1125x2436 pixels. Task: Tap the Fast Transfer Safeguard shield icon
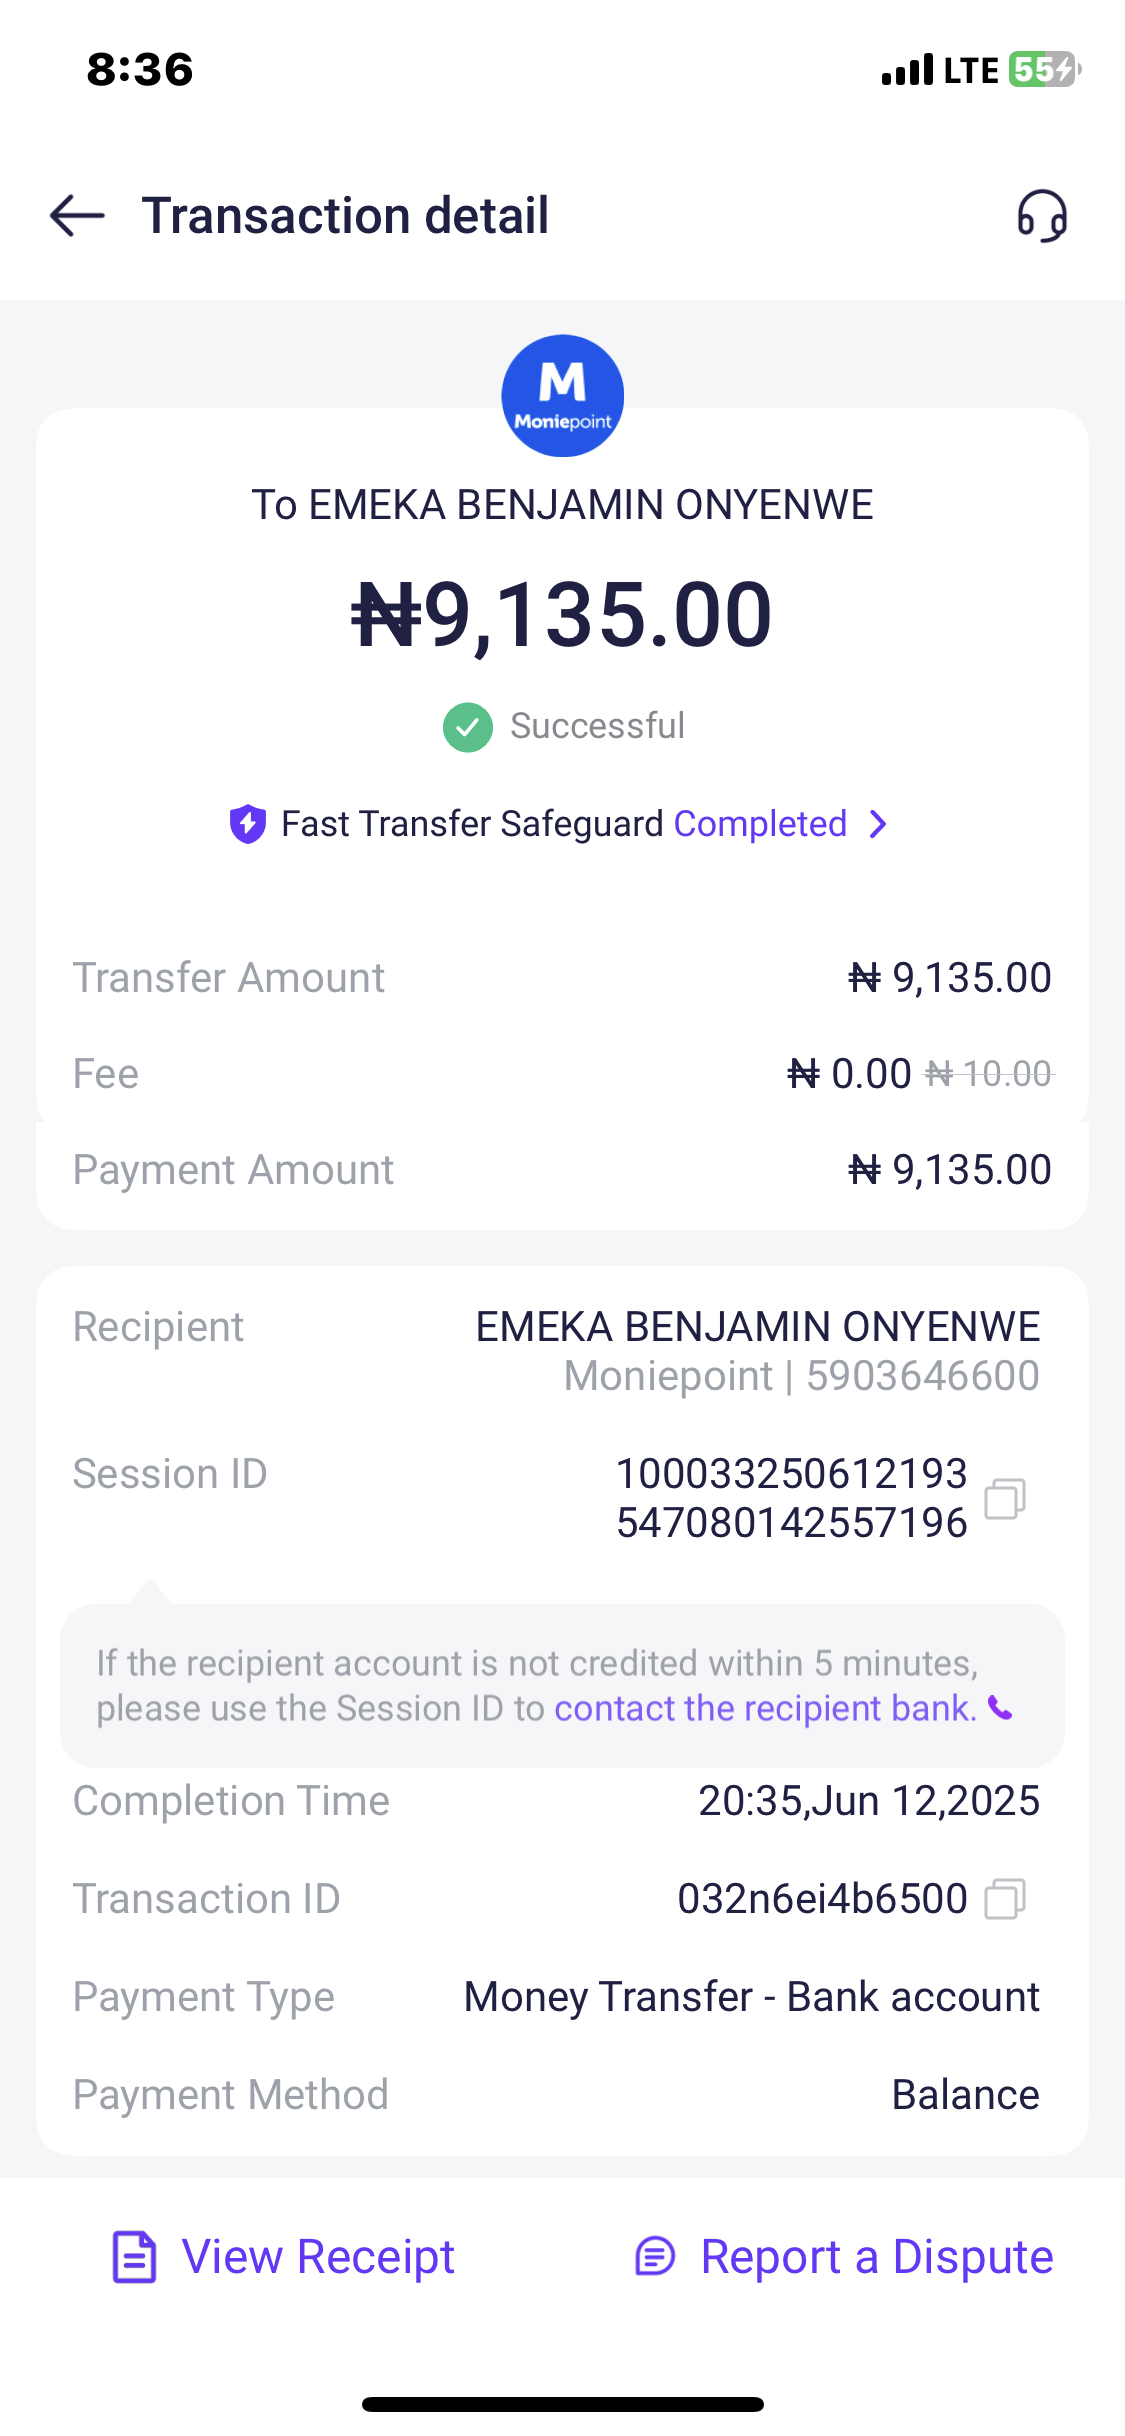(248, 824)
